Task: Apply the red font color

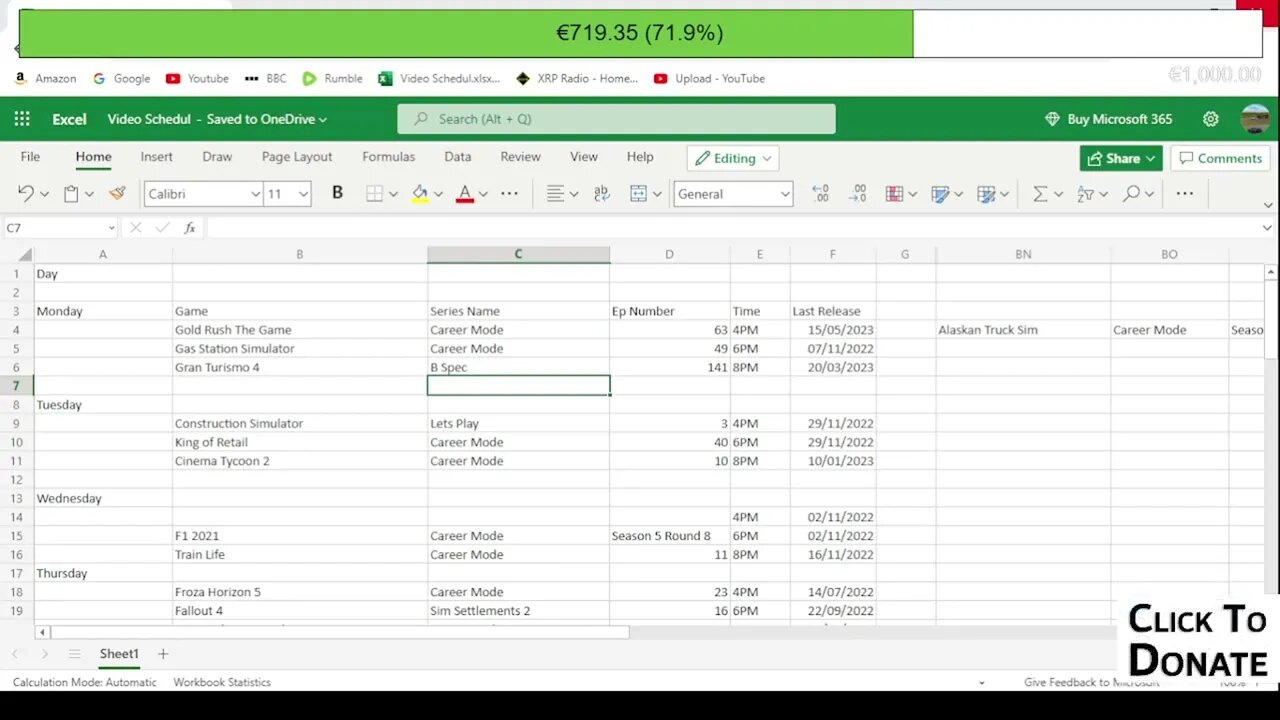Action: (464, 194)
